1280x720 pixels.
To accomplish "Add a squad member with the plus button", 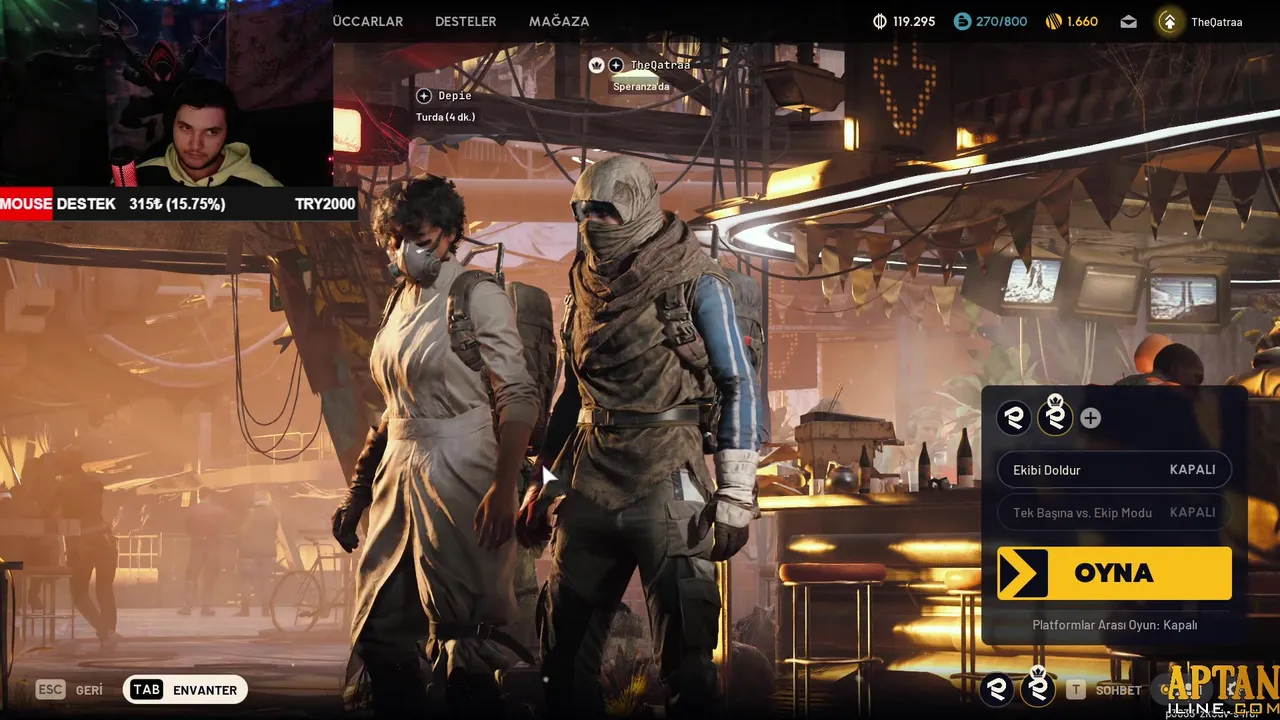I will pos(1090,418).
